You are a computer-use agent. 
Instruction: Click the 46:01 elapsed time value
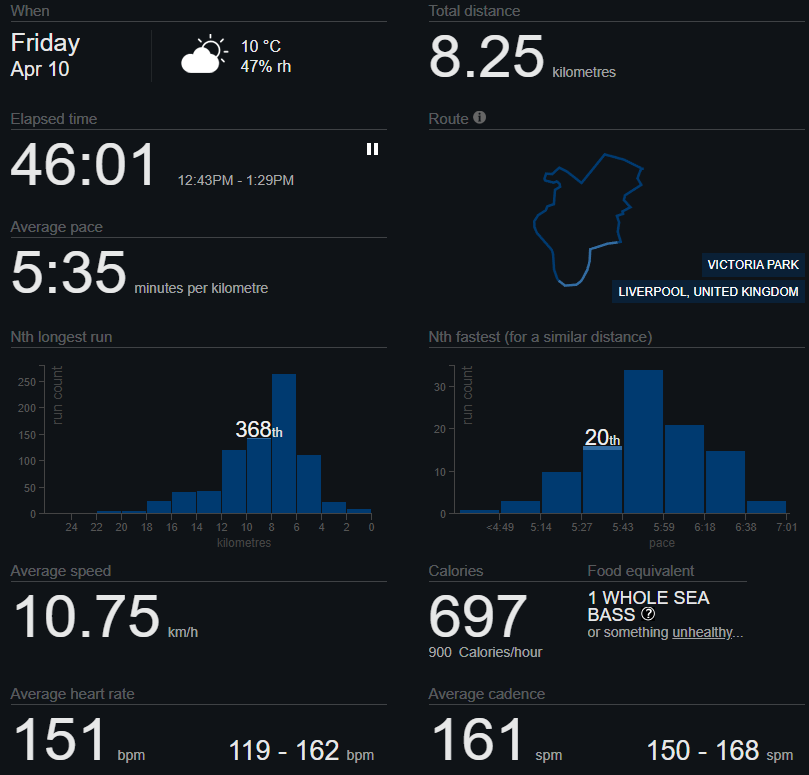coord(84,166)
